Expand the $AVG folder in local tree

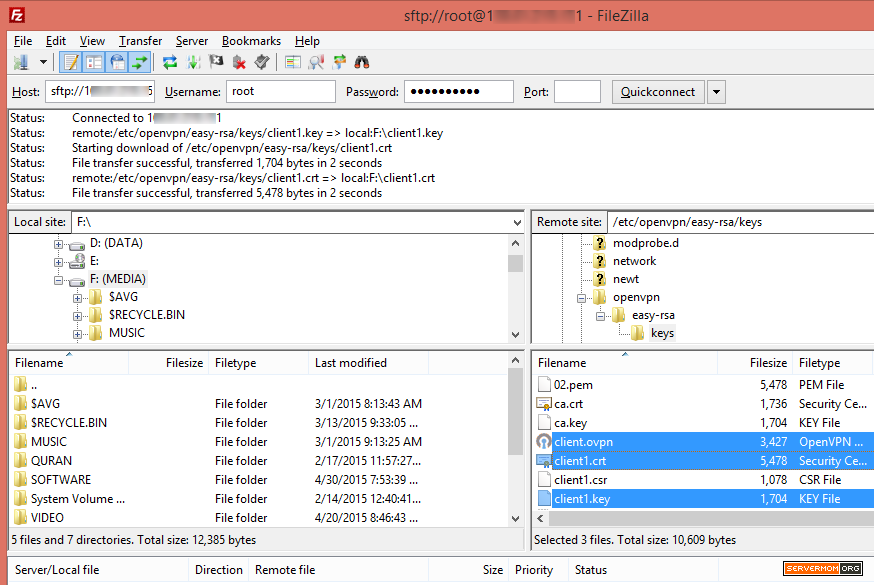click(77, 298)
